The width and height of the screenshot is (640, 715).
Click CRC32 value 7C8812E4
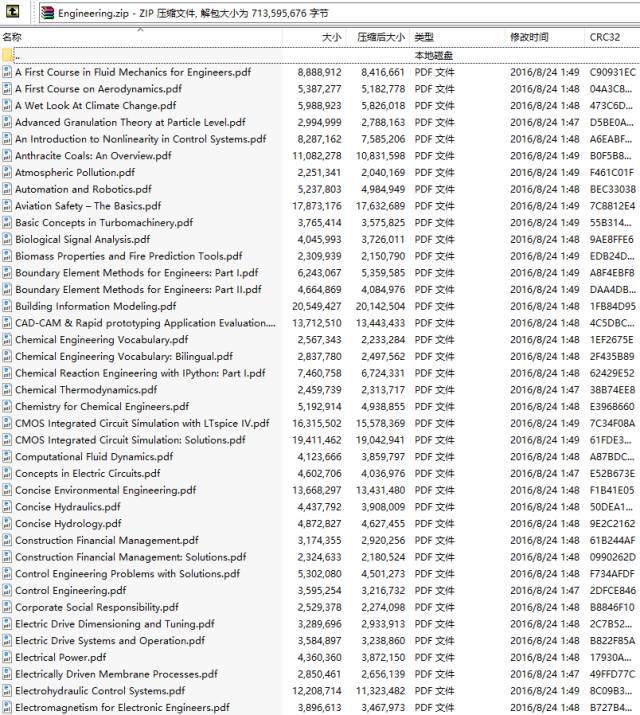click(612, 206)
